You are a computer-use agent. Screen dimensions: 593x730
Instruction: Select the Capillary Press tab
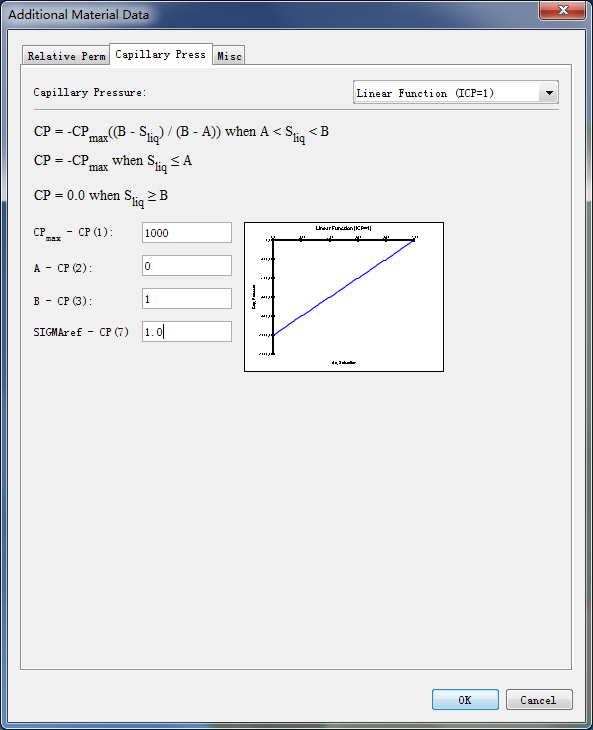pyautogui.click(x=161, y=54)
